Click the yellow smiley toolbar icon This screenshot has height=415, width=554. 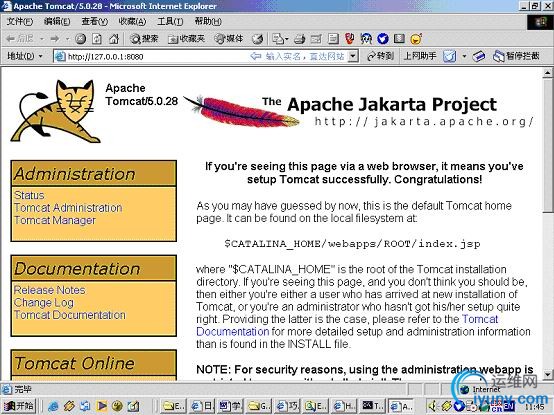pos(416,39)
